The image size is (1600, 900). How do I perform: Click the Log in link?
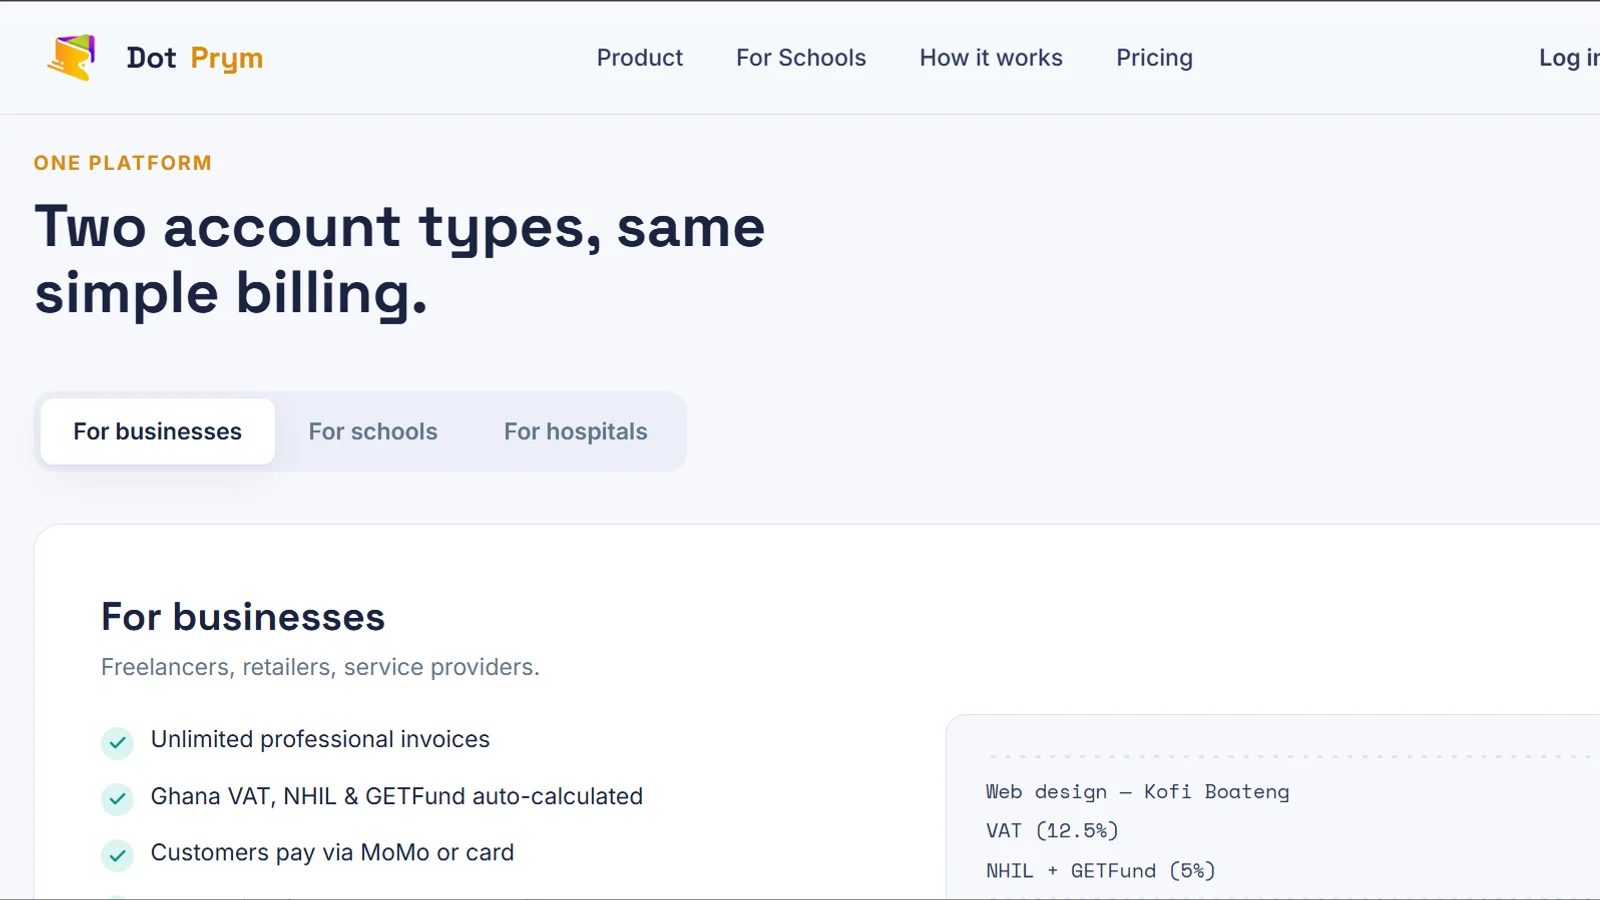coord(1569,58)
